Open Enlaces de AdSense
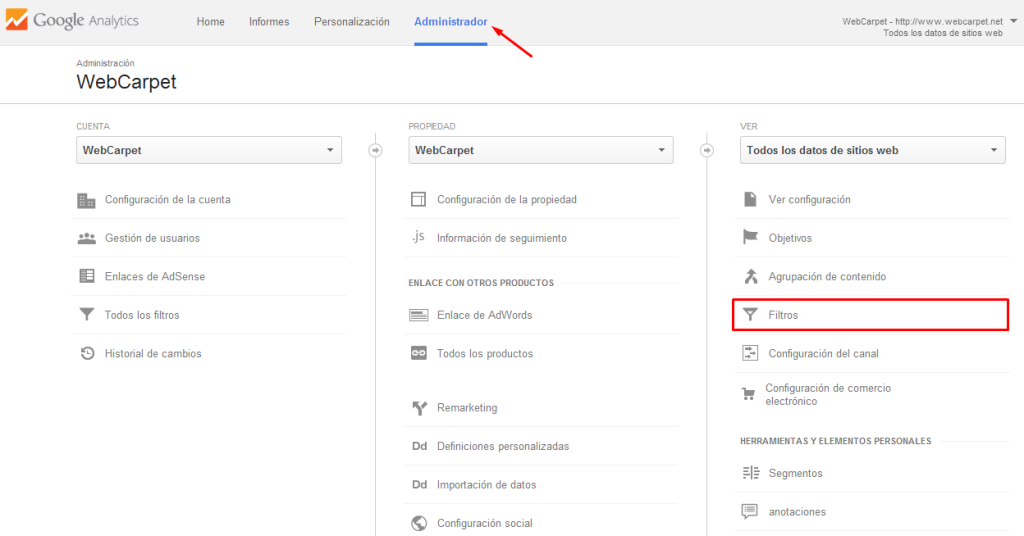1024x536 pixels. (x=155, y=276)
